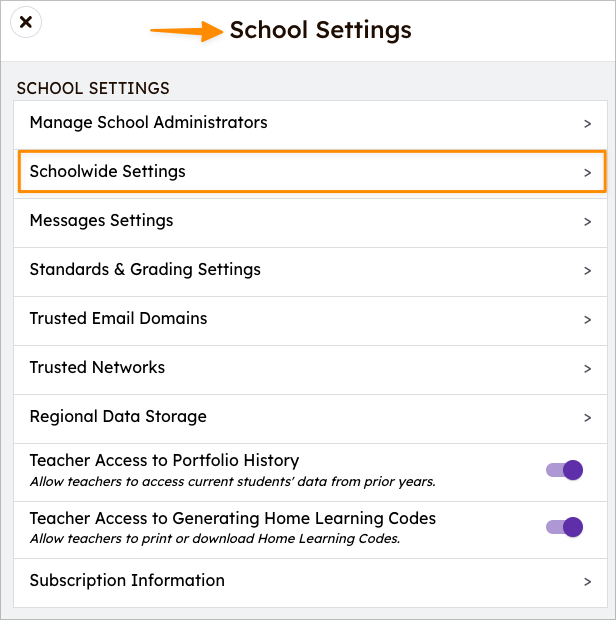Viewport: 616px width, 620px height.
Task: Open Trusted Networks settings
Action: [x=310, y=369]
